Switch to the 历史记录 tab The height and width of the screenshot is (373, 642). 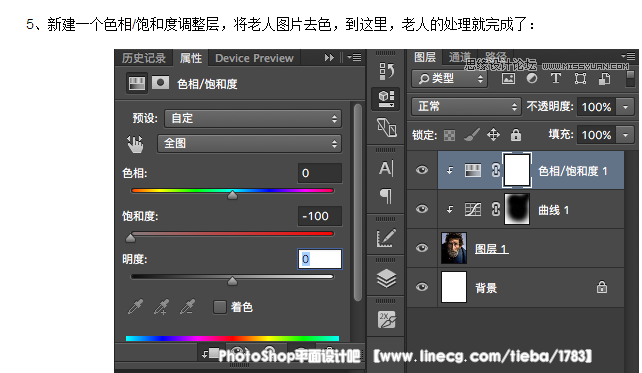point(144,58)
